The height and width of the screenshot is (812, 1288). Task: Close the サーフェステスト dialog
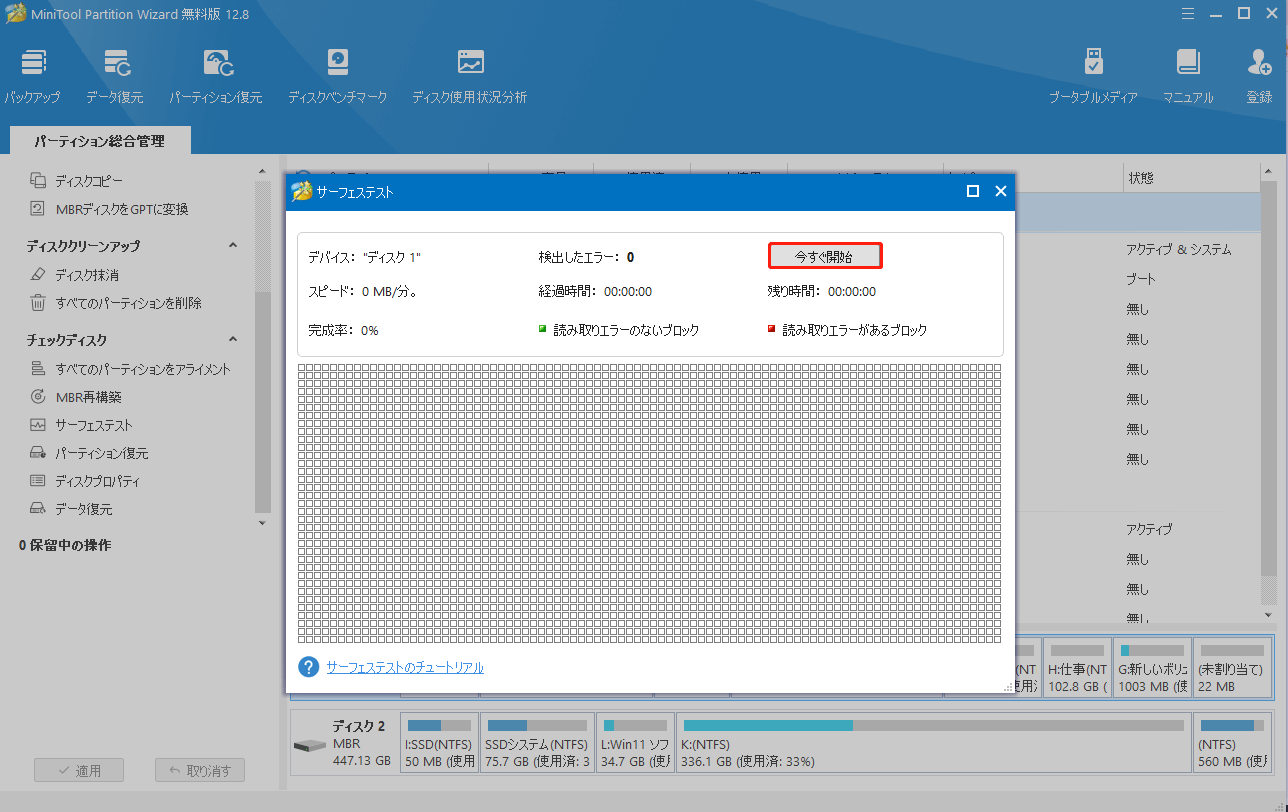[x=1000, y=192]
